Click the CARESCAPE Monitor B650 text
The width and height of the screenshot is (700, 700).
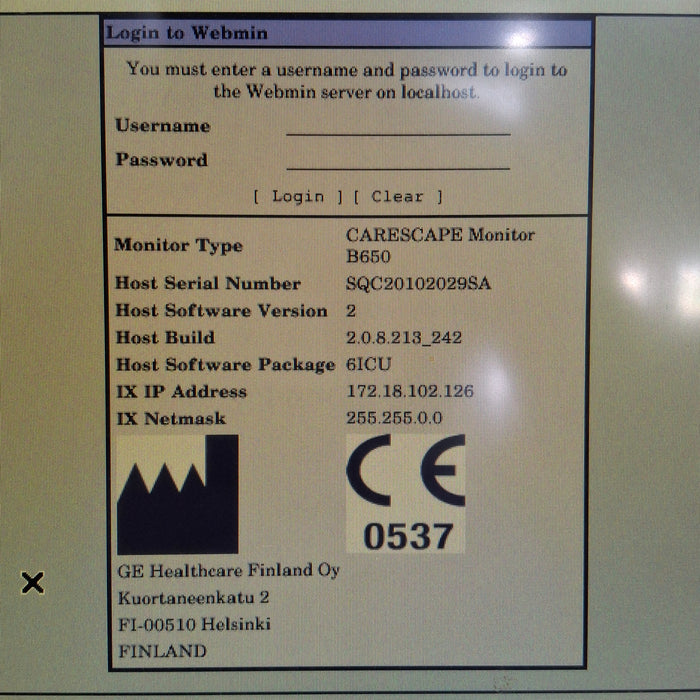[x=440, y=245]
